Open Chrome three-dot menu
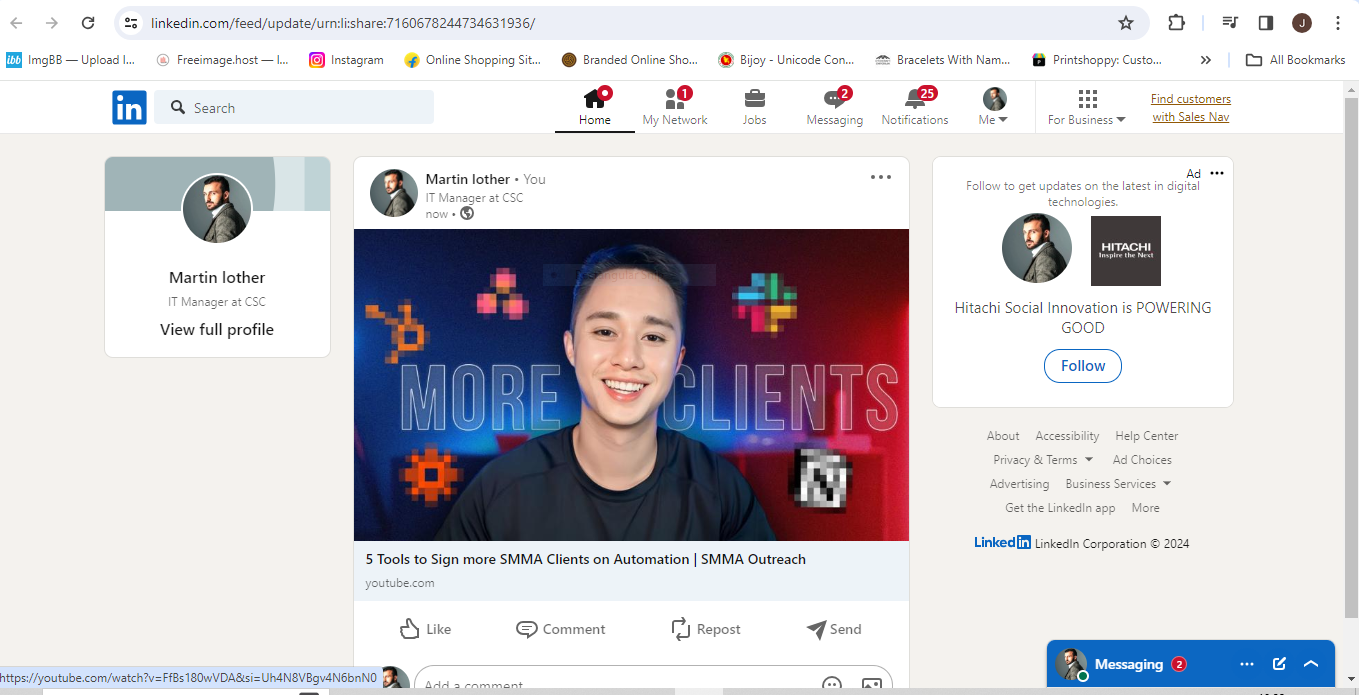1359x695 pixels. tap(1338, 22)
